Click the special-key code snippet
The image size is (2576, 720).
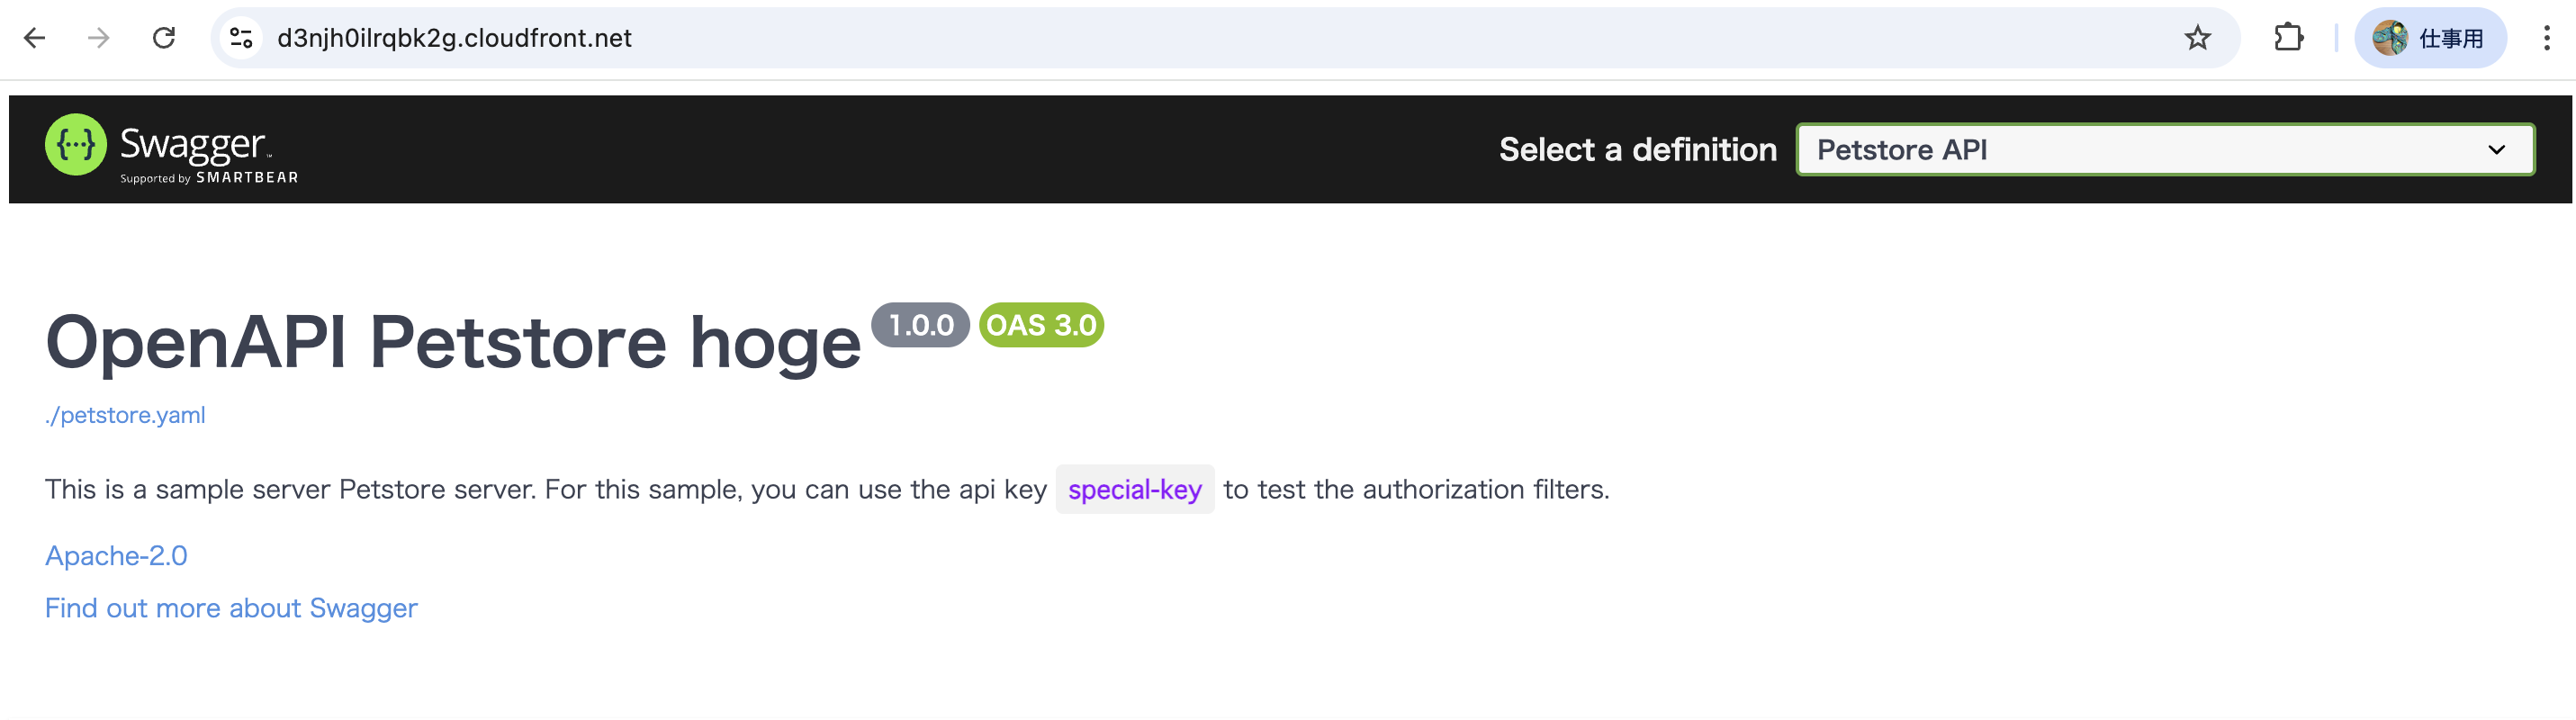point(1135,489)
